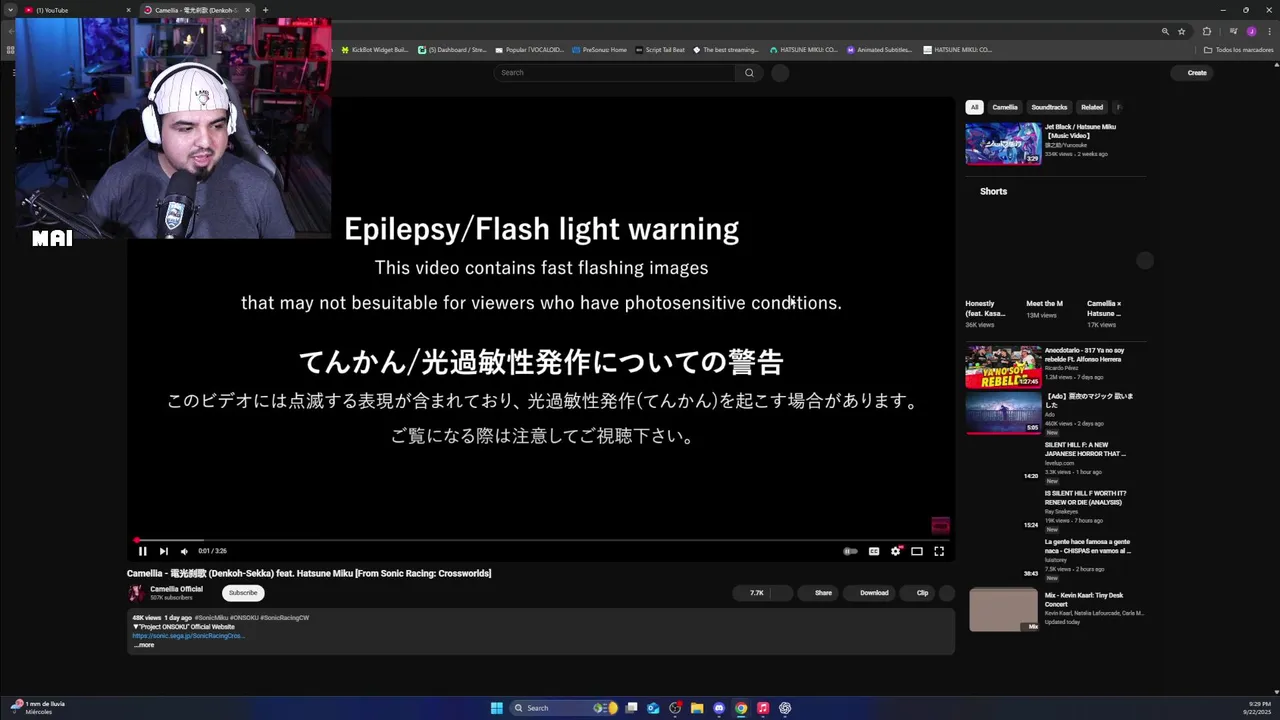The width and height of the screenshot is (1280, 720).
Task: Select the Related filter chip
Action: pos(1092,107)
